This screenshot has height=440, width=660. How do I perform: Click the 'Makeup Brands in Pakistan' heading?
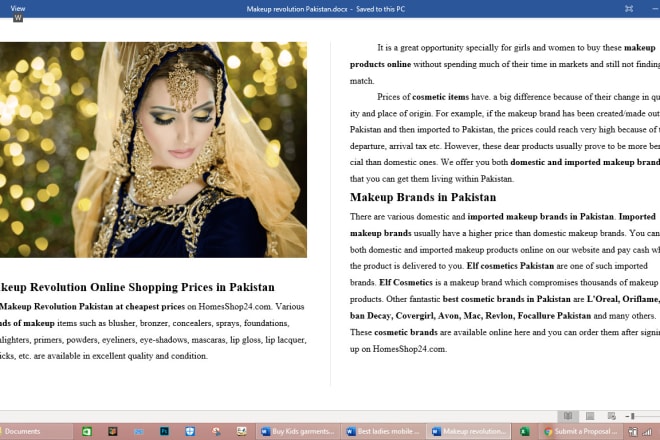pos(423,197)
